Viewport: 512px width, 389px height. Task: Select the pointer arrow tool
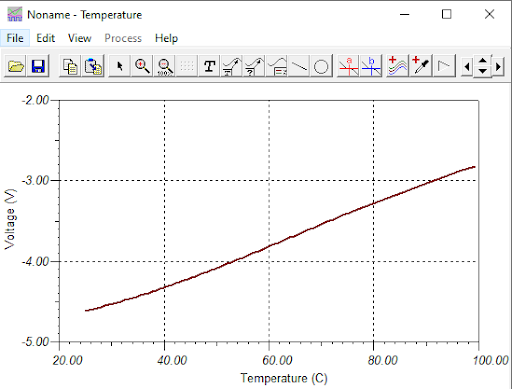point(119,66)
